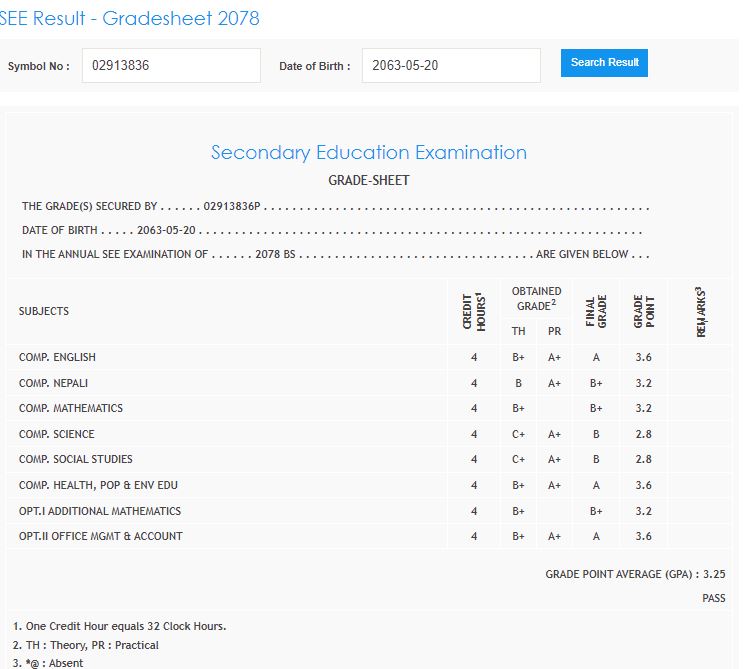Click the PASS result label
Screen dimensions: 749x669
[714, 598]
